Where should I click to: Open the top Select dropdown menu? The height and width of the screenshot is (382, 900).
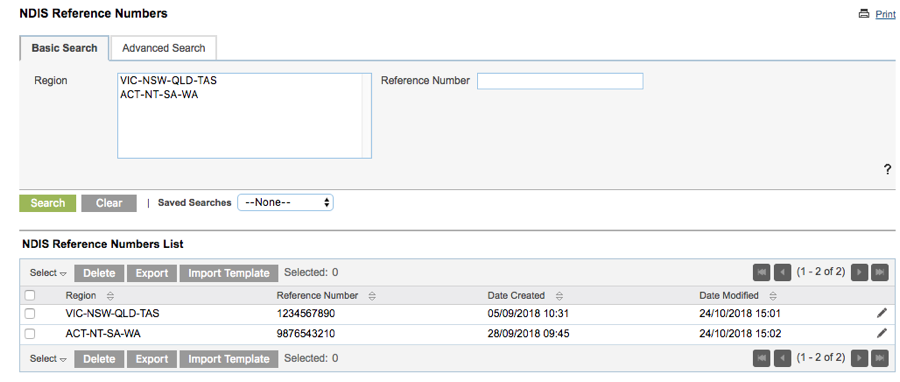(x=48, y=273)
